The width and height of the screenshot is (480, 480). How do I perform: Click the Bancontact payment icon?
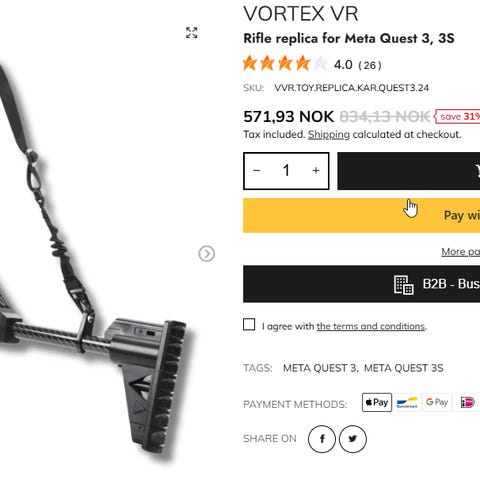pyautogui.click(x=407, y=402)
